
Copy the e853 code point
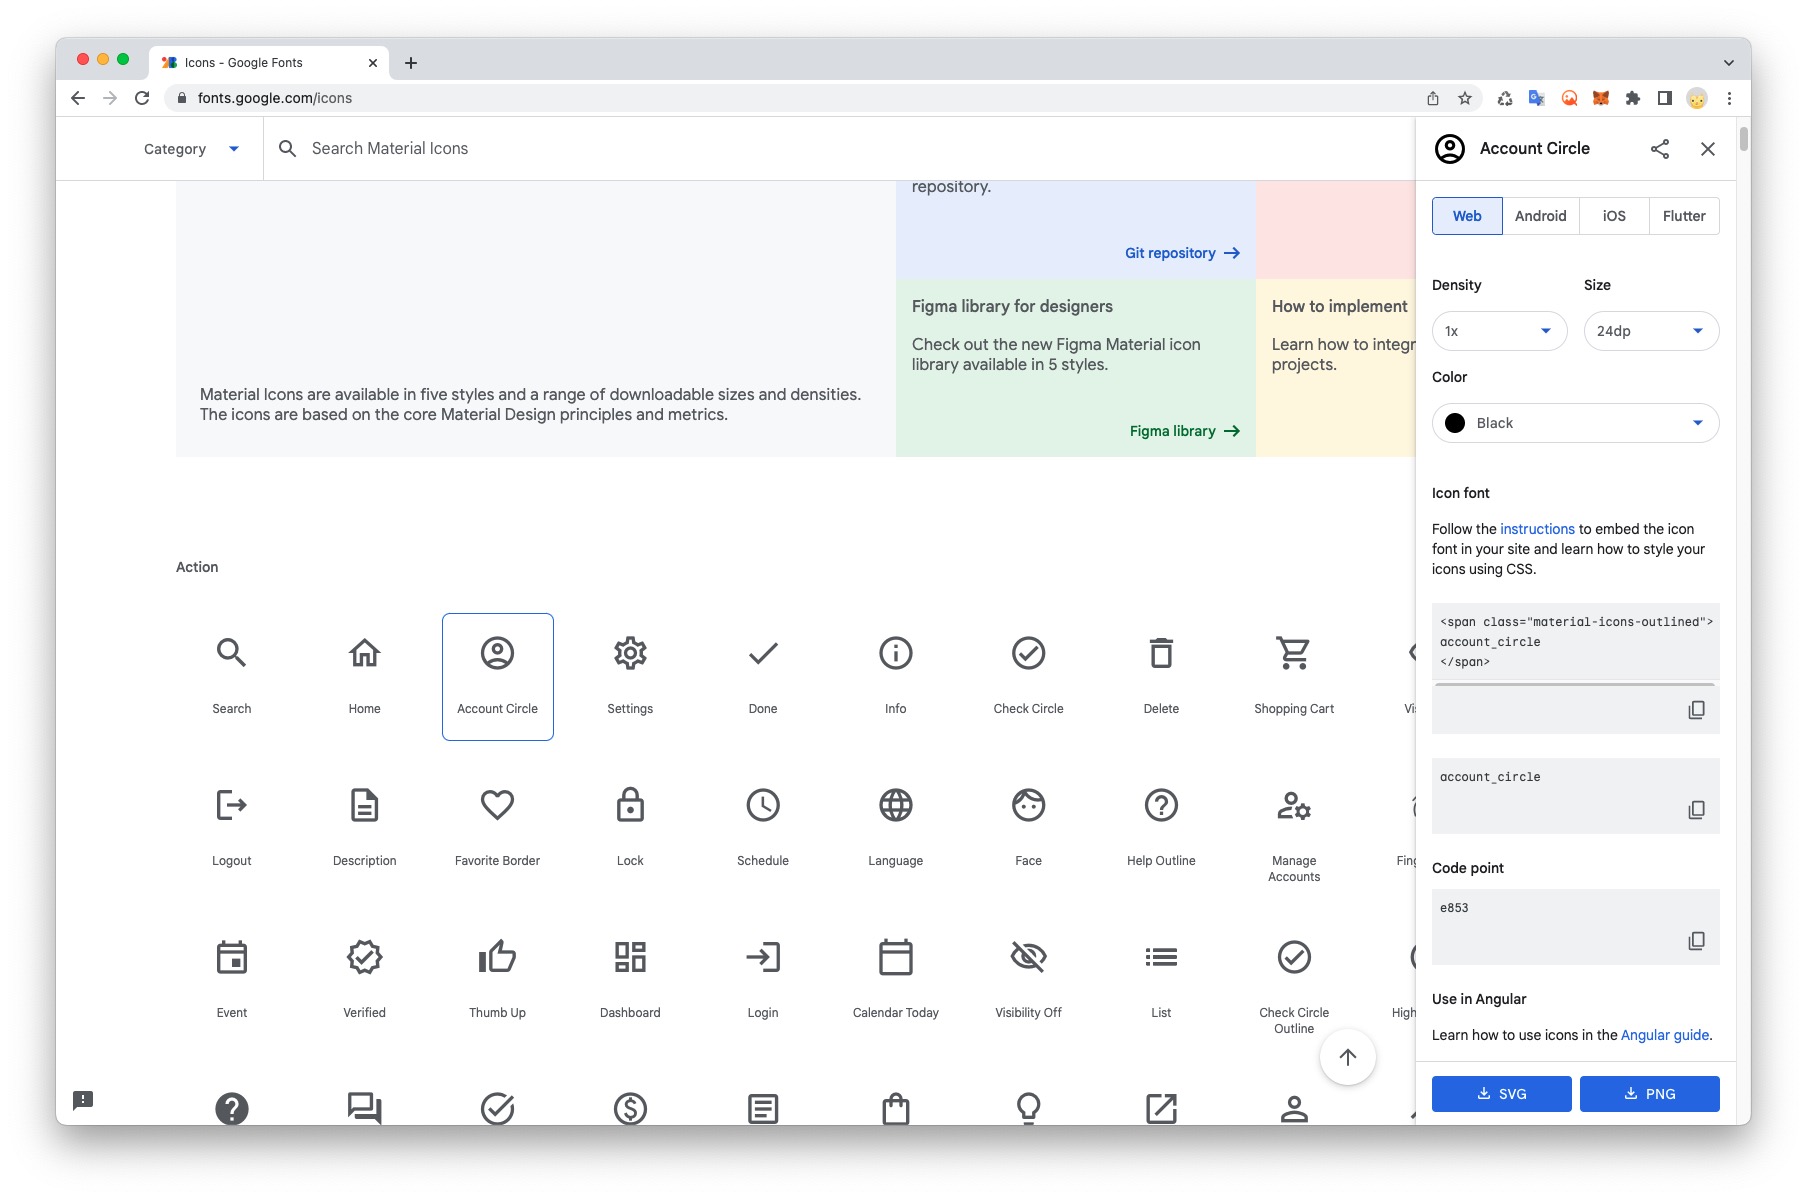pos(1696,941)
